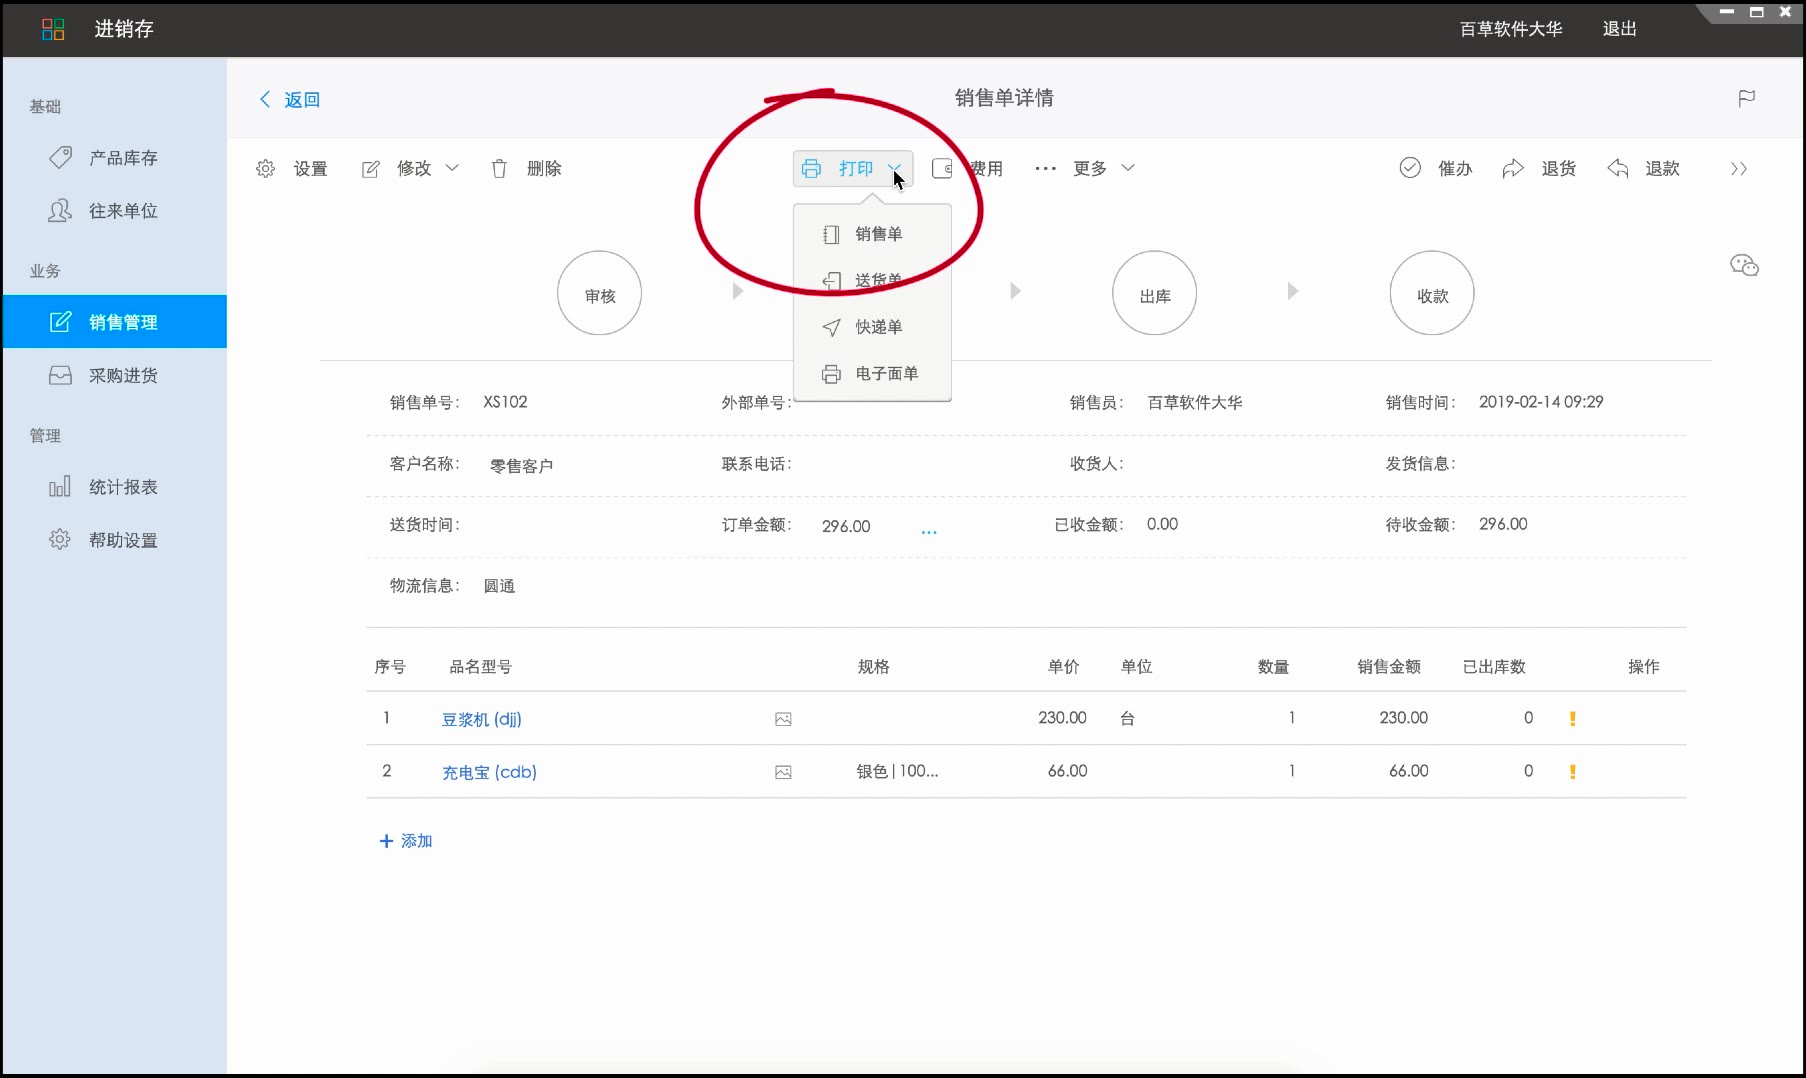Select 销售管理 in sidebar
1806x1078 pixels.
(115, 322)
